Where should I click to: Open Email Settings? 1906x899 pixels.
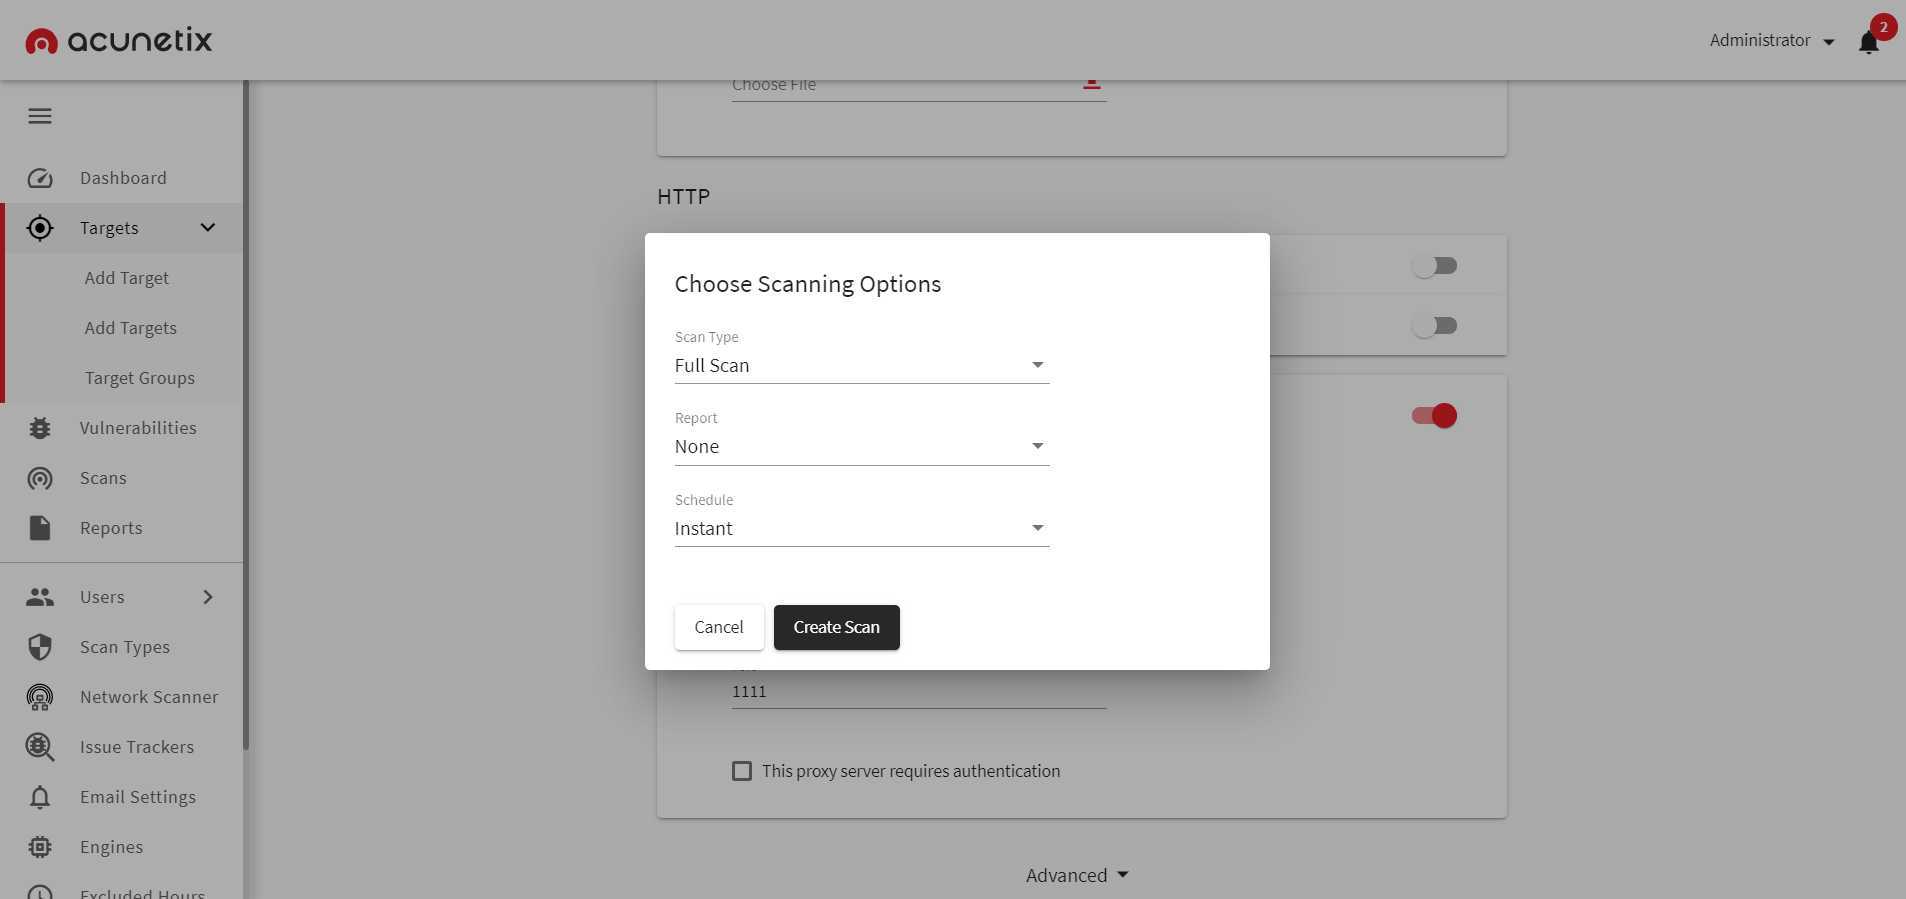[138, 797]
